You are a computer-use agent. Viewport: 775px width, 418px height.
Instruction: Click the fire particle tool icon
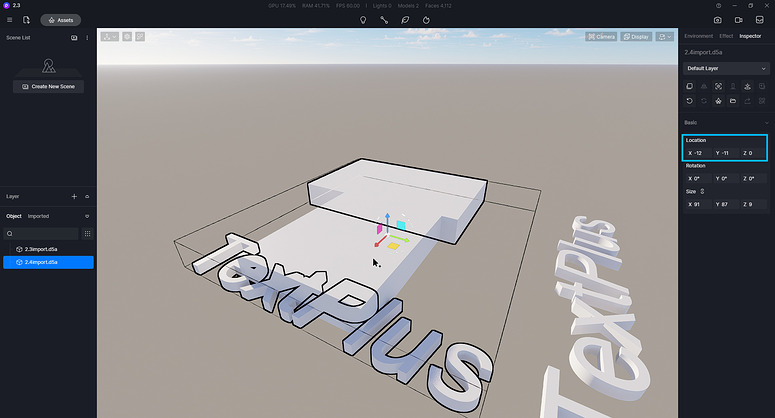[426, 20]
